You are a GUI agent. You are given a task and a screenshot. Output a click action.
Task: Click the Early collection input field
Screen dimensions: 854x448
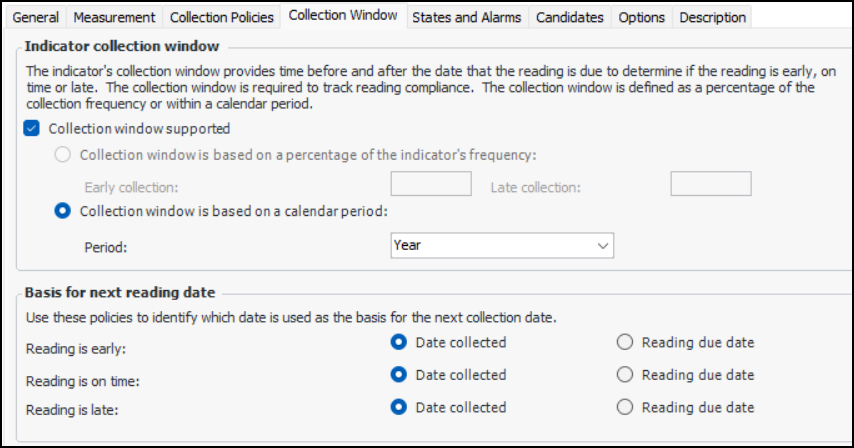point(430,184)
